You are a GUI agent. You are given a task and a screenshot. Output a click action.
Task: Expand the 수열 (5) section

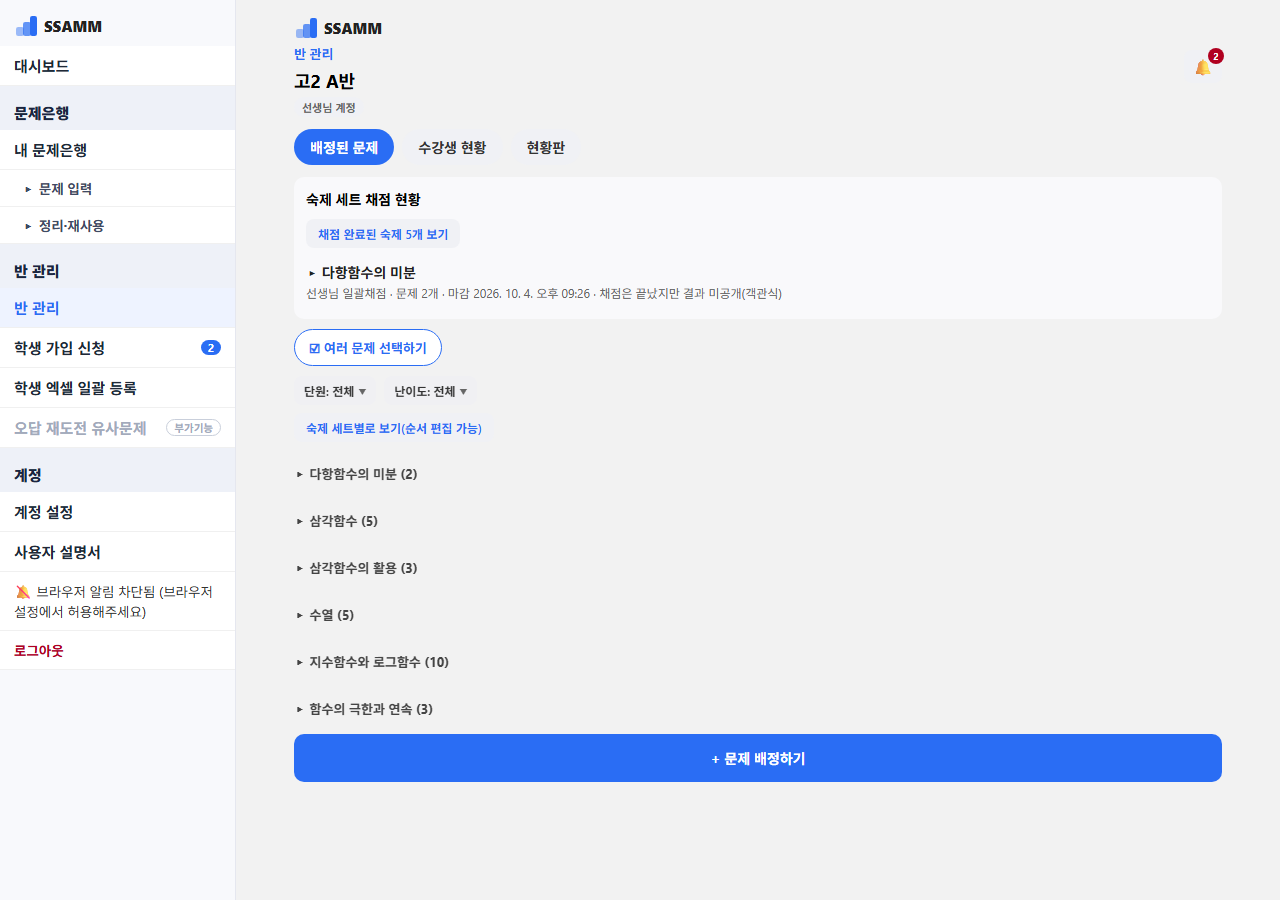[x=325, y=615]
